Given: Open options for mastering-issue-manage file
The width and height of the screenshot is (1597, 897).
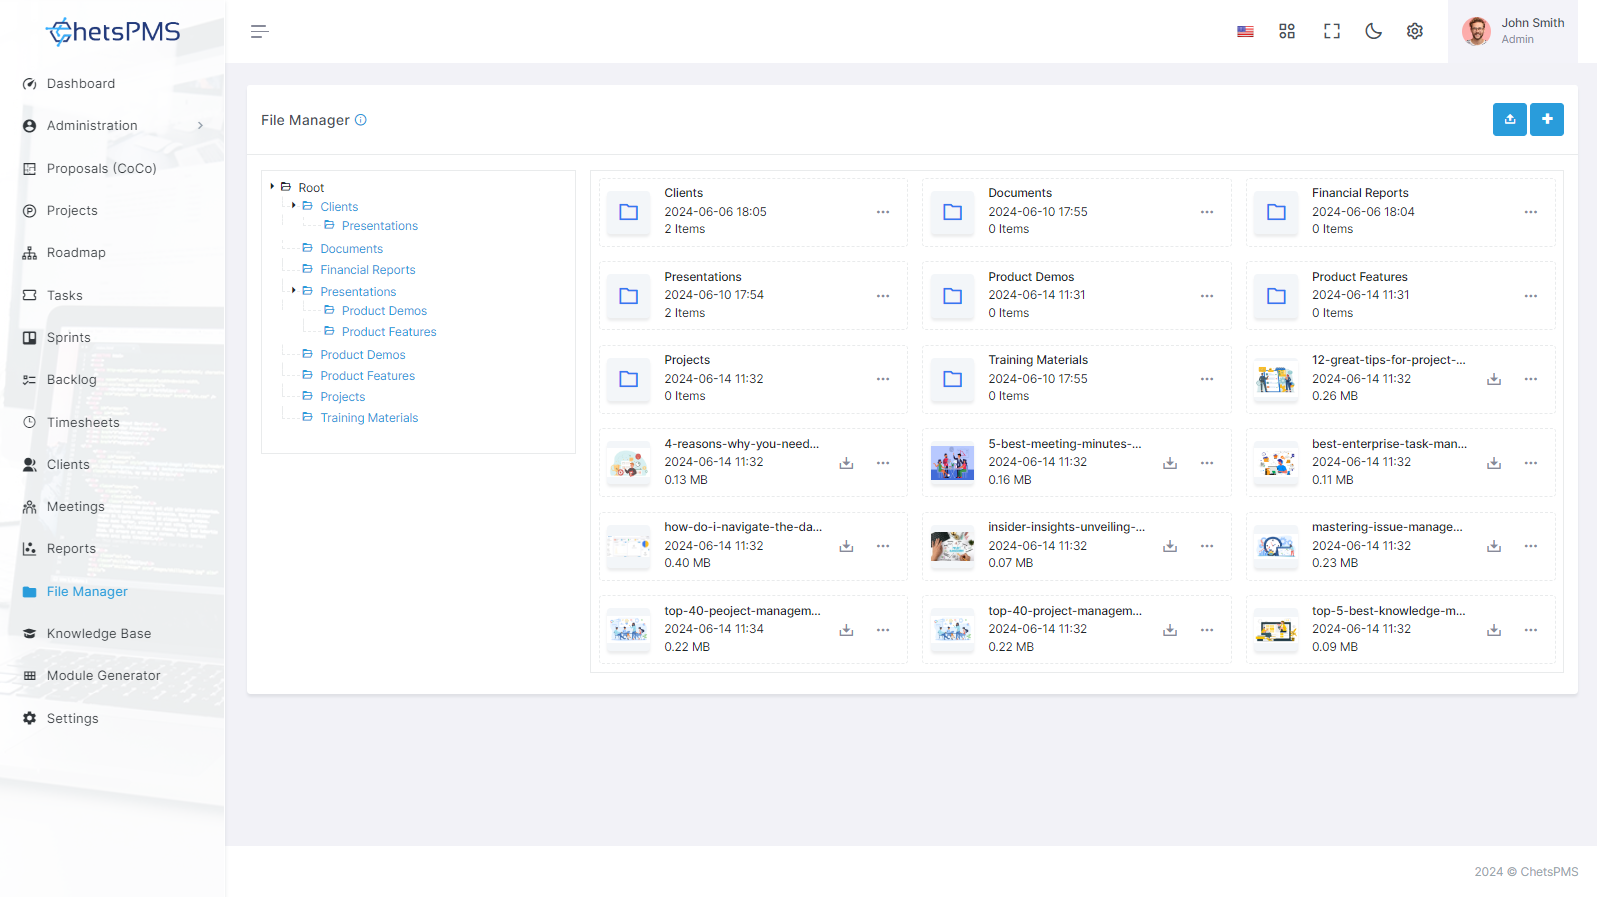Looking at the screenshot, I should 1531,546.
